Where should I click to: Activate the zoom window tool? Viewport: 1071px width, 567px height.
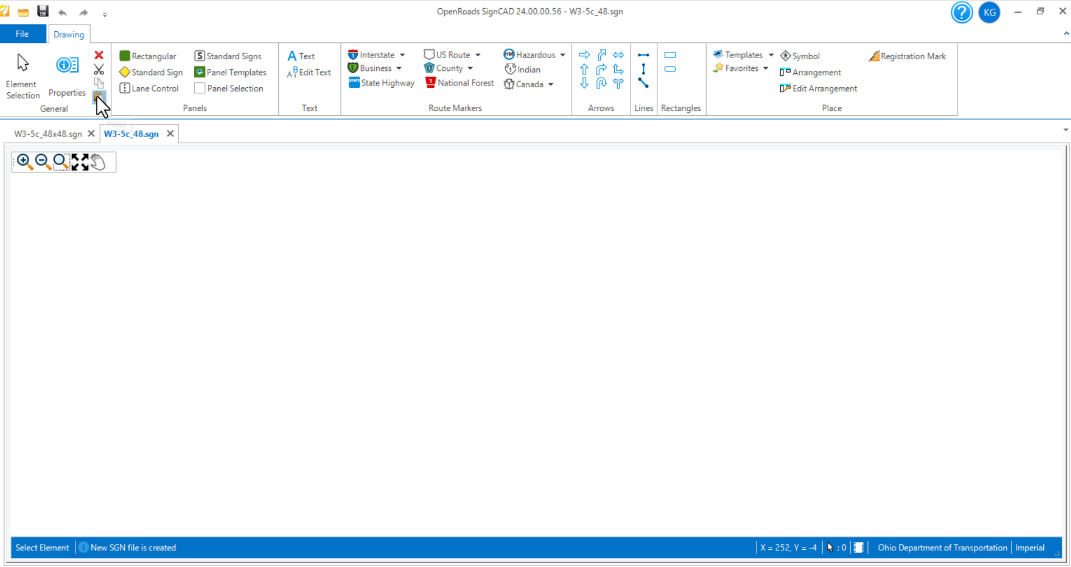pos(61,162)
